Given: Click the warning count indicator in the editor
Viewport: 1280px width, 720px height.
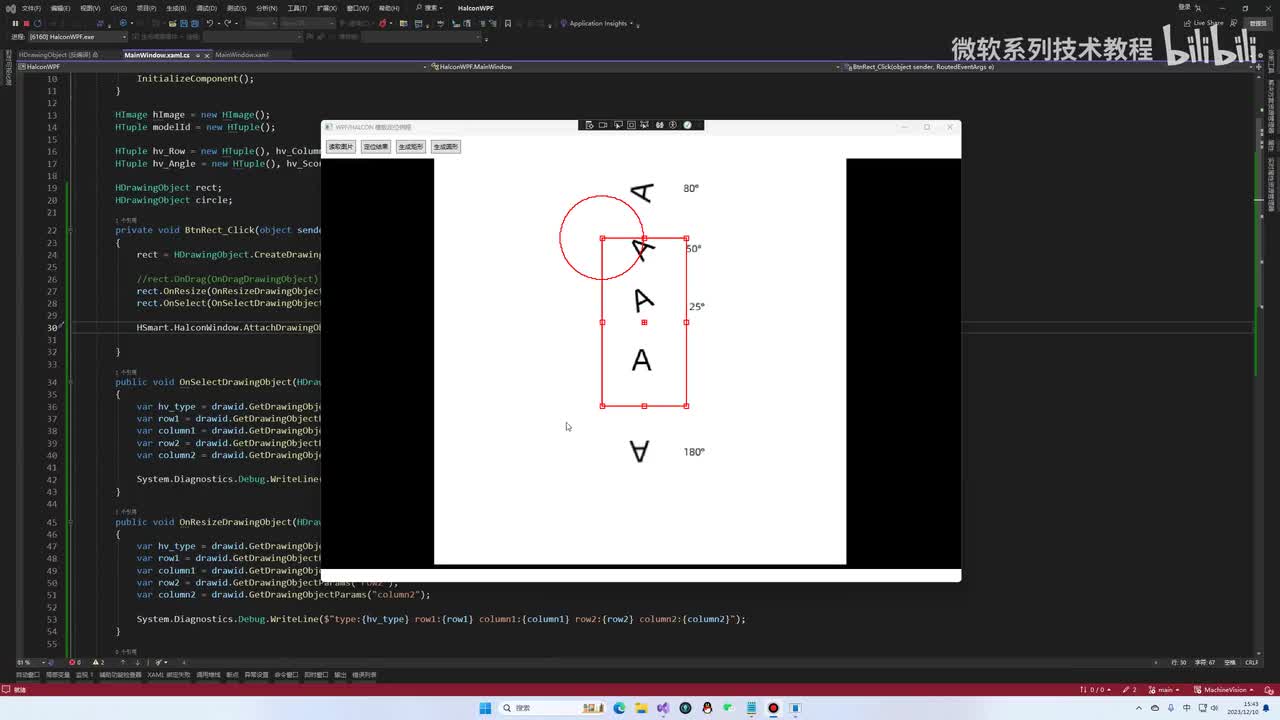Looking at the screenshot, I should tap(98, 662).
